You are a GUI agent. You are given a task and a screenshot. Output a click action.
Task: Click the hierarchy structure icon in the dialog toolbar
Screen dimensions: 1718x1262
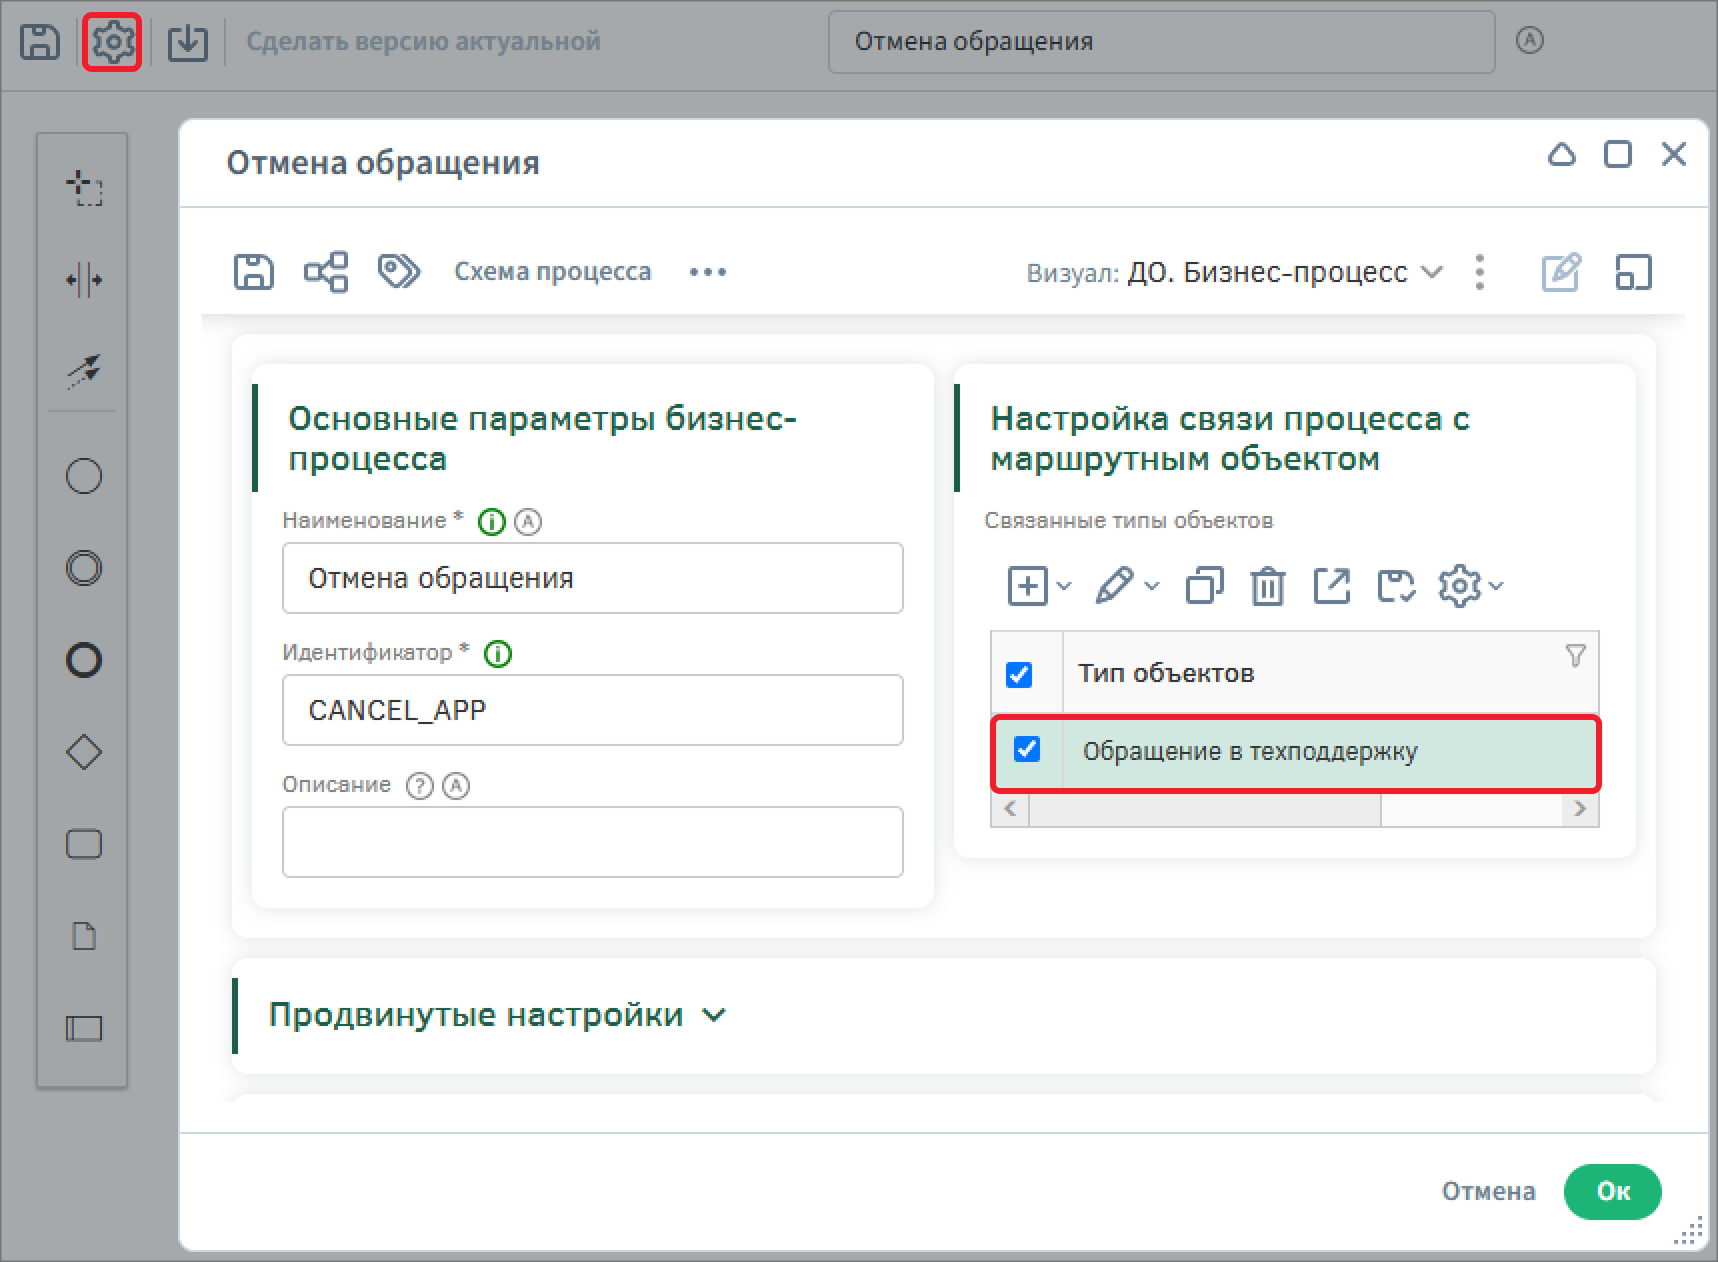click(326, 272)
